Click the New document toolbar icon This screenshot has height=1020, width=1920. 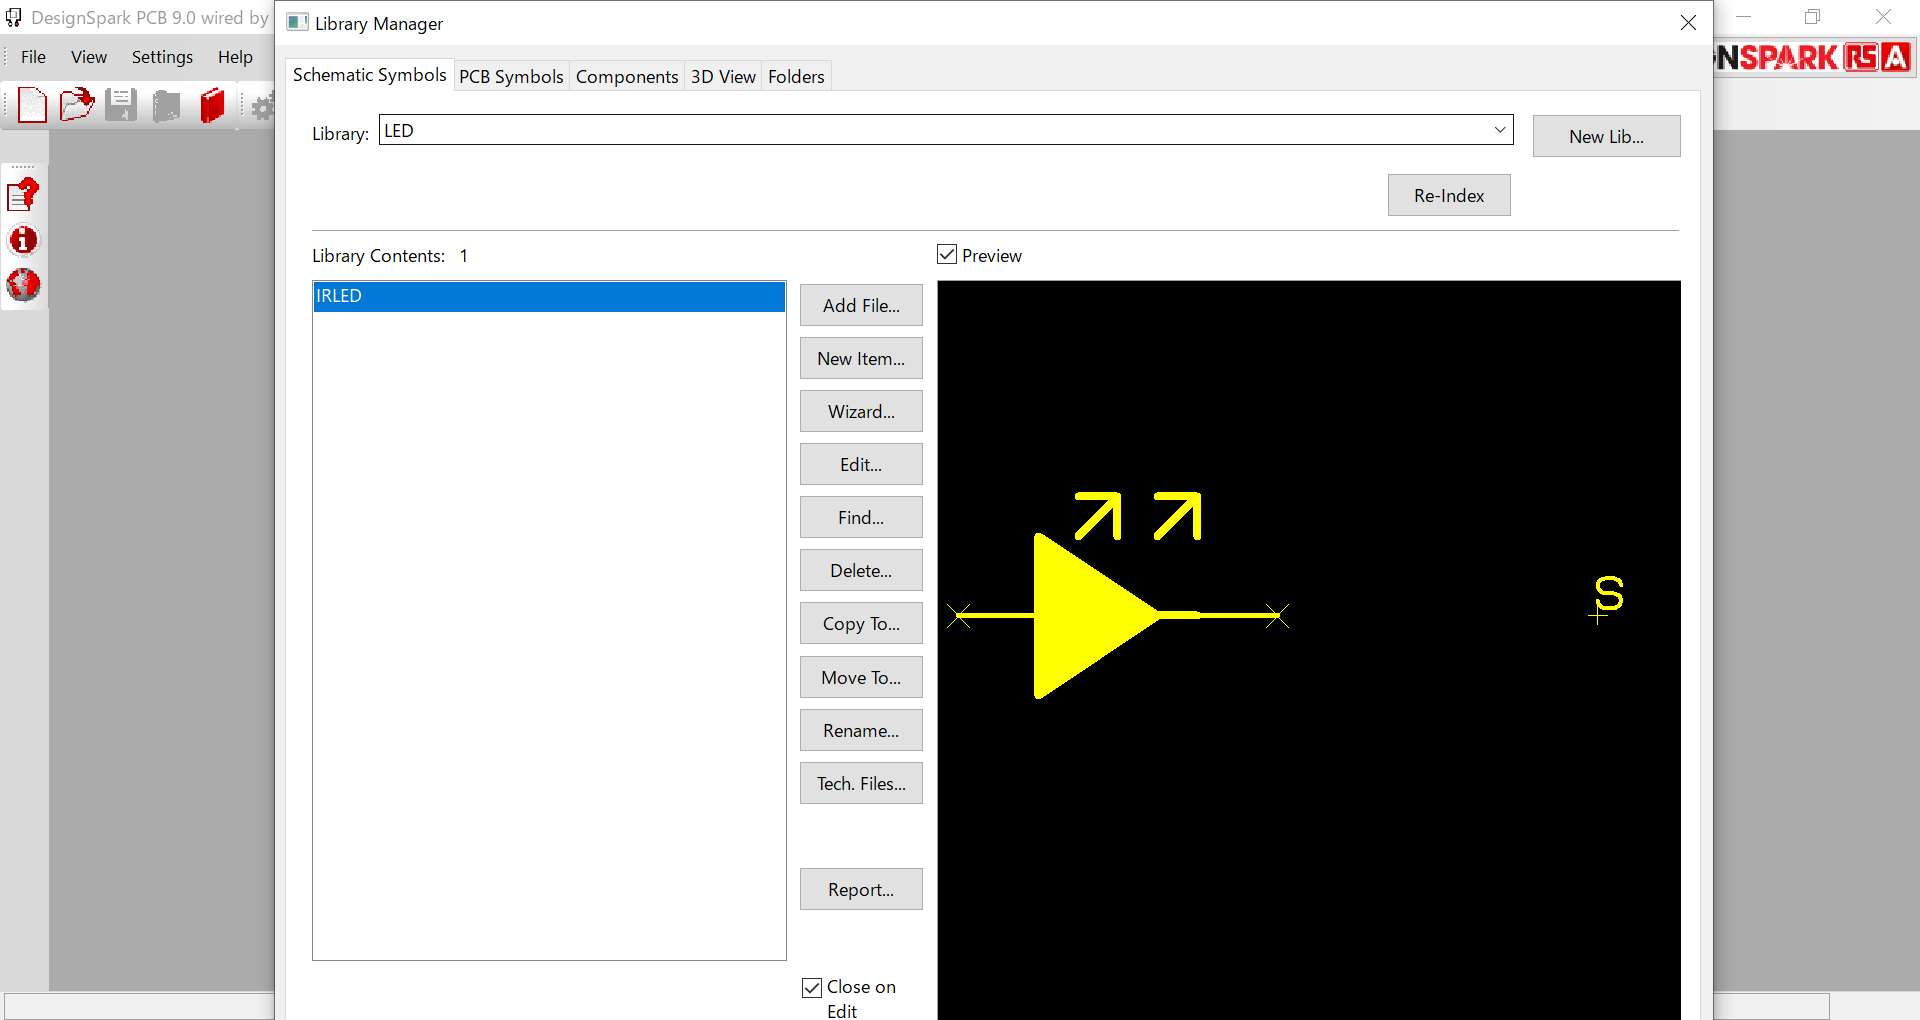pos(32,105)
